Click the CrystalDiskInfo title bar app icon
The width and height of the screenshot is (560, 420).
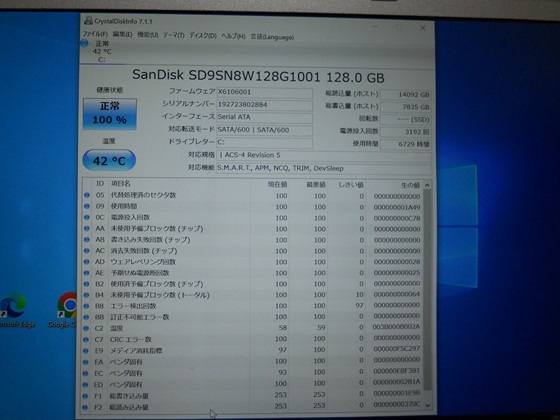88,21
